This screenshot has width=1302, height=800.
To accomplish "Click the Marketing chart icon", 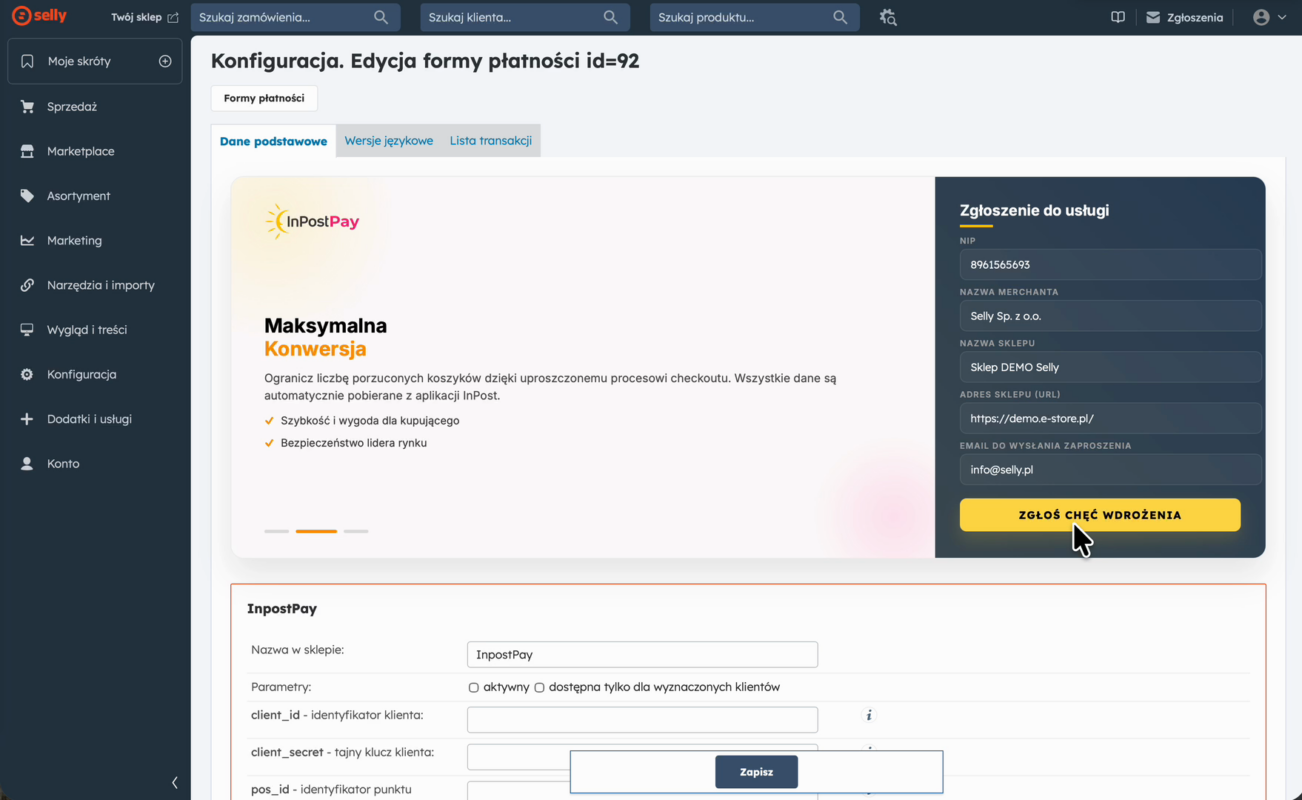I will point(27,240).
